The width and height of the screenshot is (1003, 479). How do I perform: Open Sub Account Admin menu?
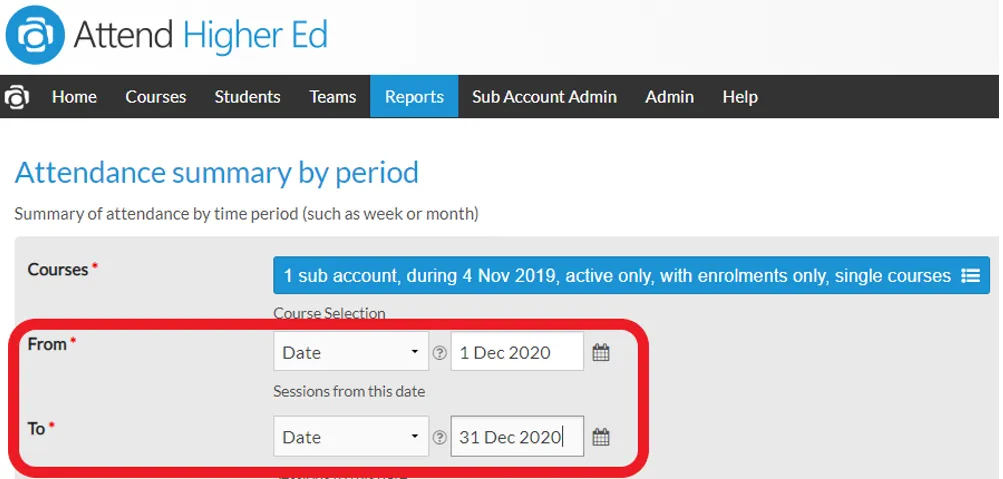click(x=544, y=97)
